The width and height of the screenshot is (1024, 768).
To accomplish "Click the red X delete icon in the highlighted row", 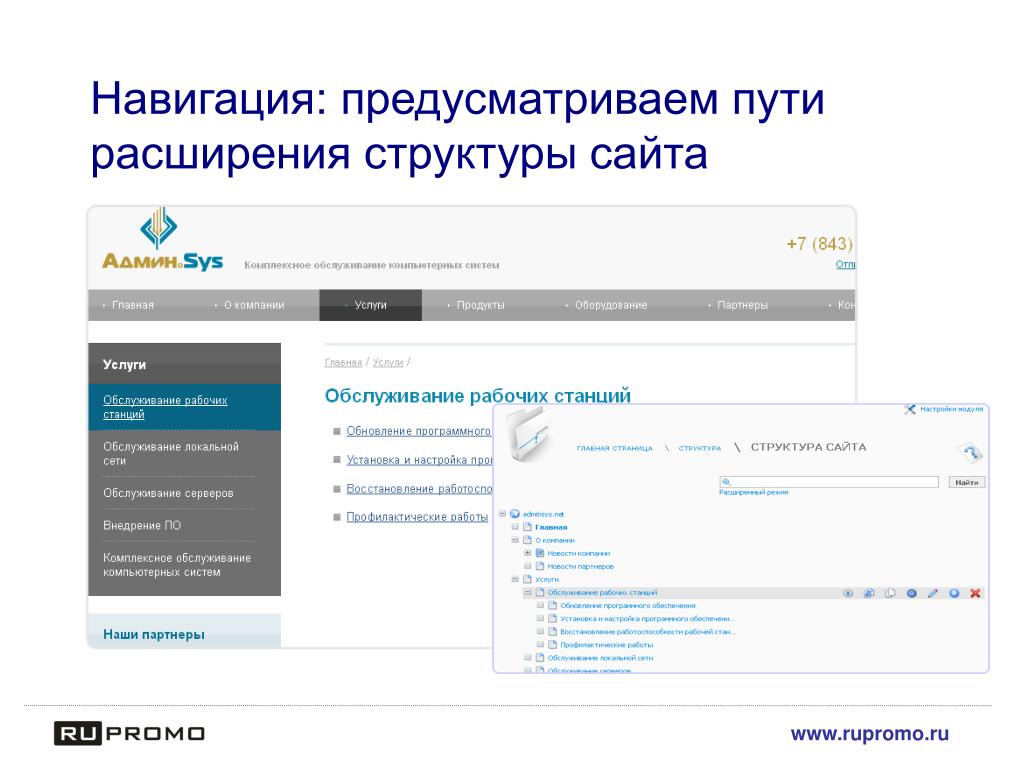I will (x=975, y=593).
